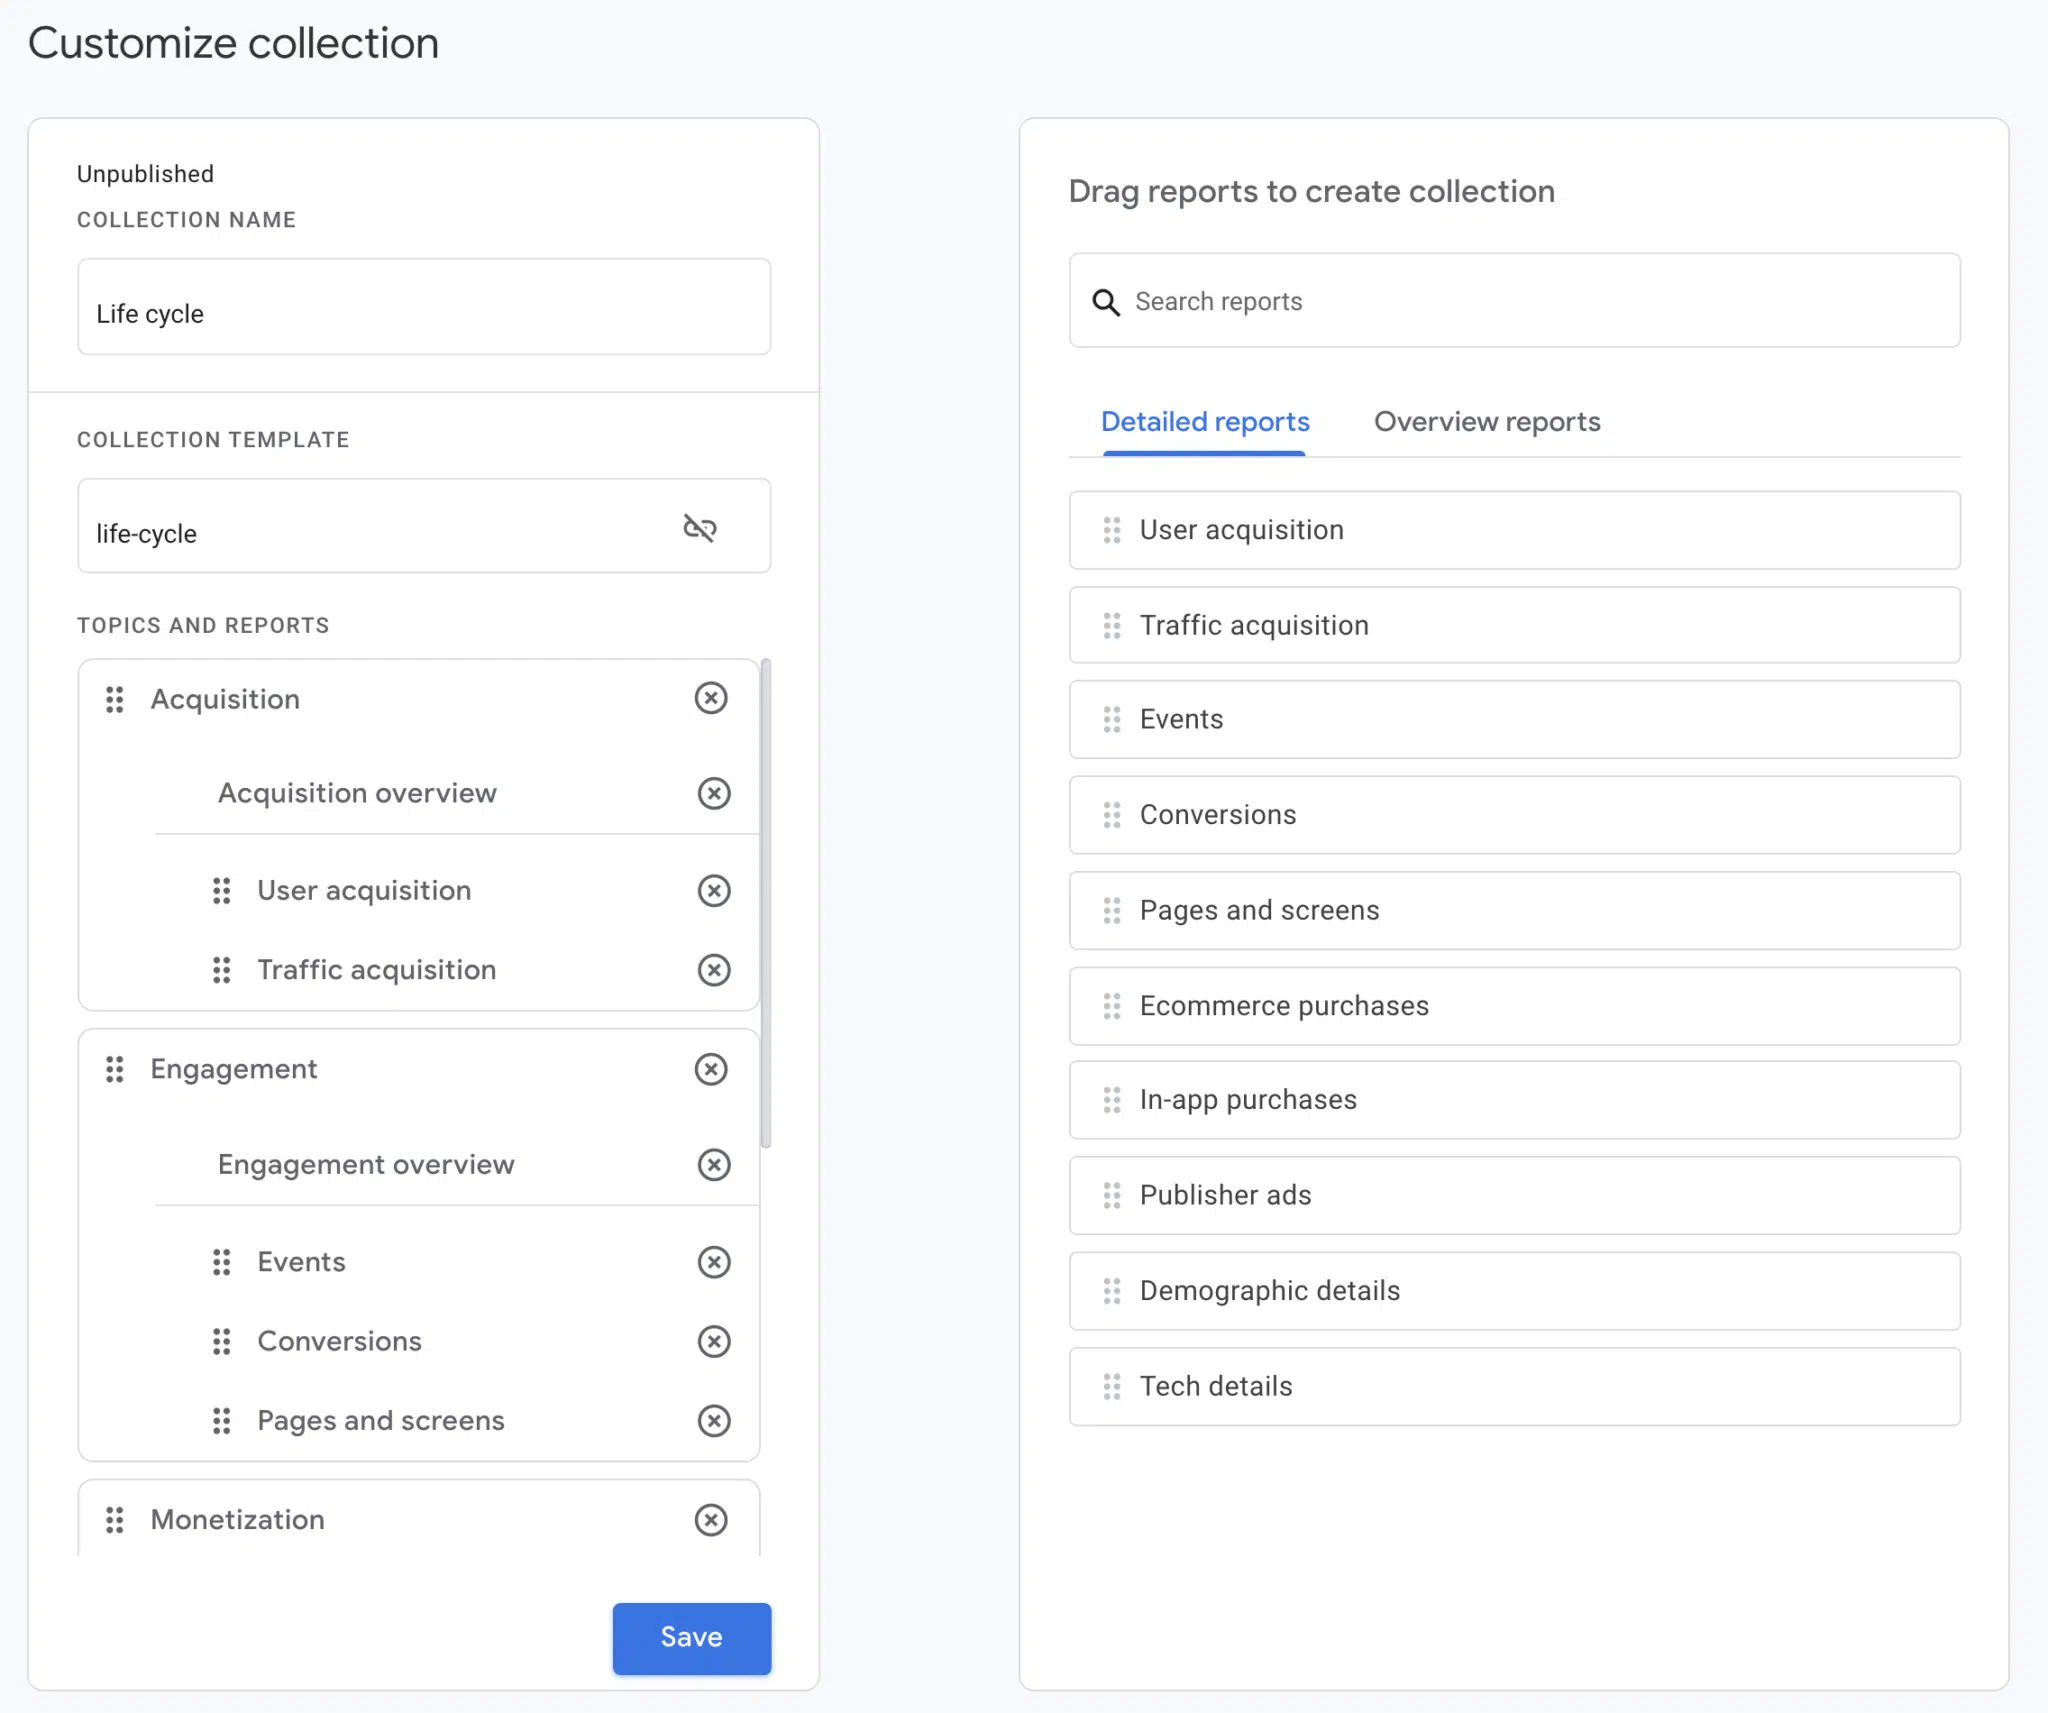This screenshot has width=2048, height=1713.
Task: Remove User acquisition from the Acquisition topic
Action: click(x=714, y=890)
